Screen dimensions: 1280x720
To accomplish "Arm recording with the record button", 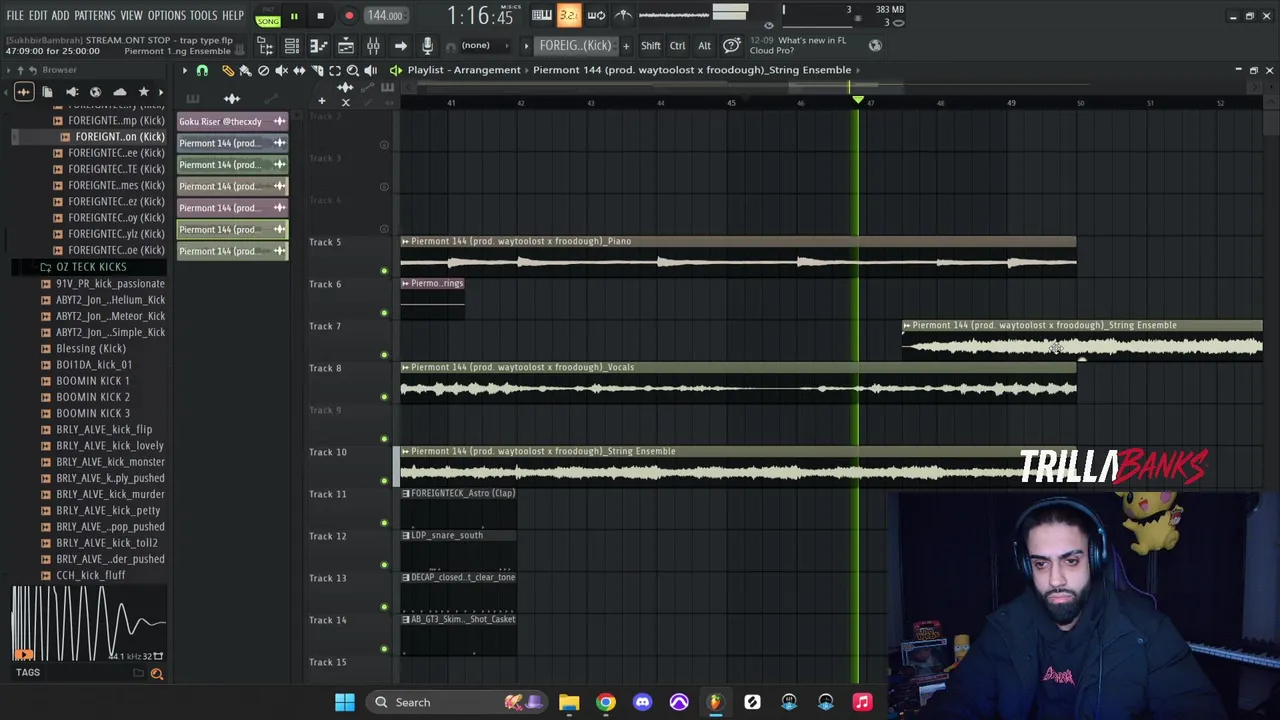I will (348, 16).
